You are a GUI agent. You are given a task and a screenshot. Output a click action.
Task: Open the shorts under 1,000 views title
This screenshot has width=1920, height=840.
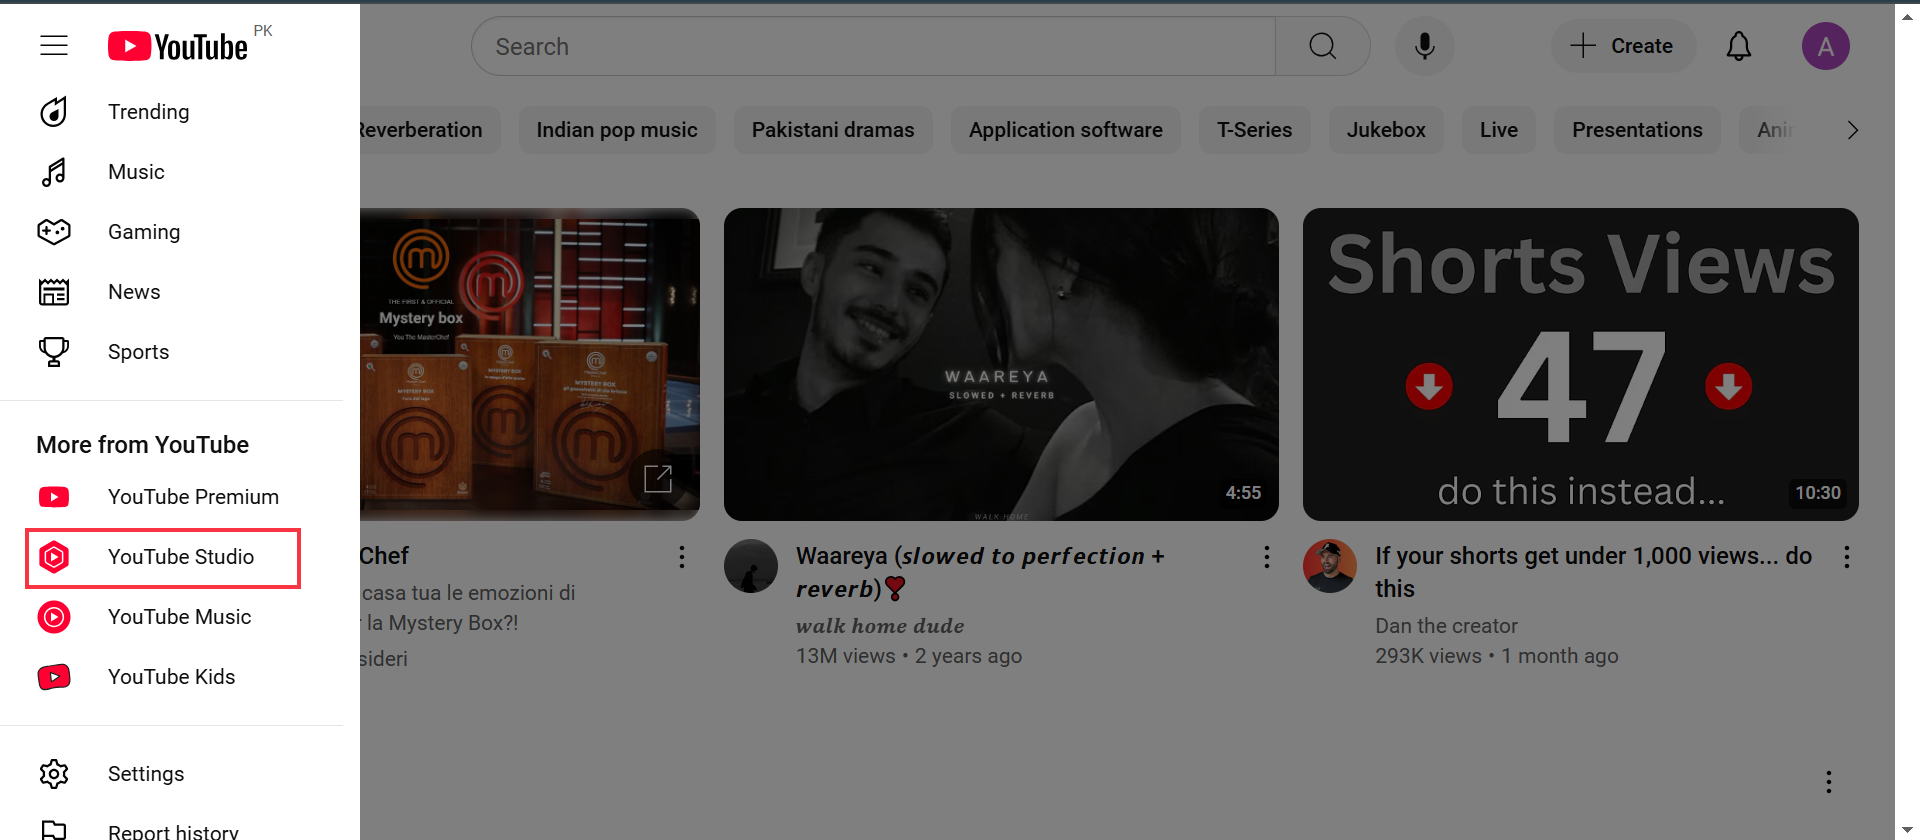click(1593, 572)
